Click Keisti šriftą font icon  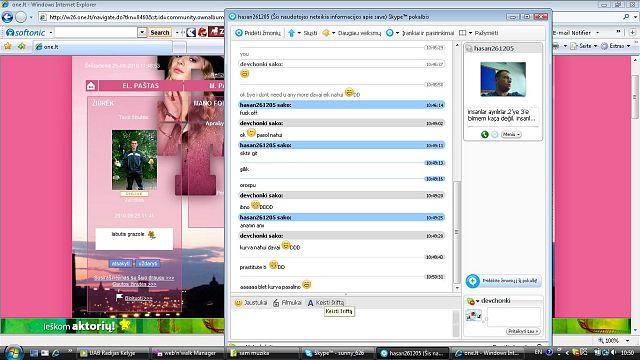(x=311, y=303)
